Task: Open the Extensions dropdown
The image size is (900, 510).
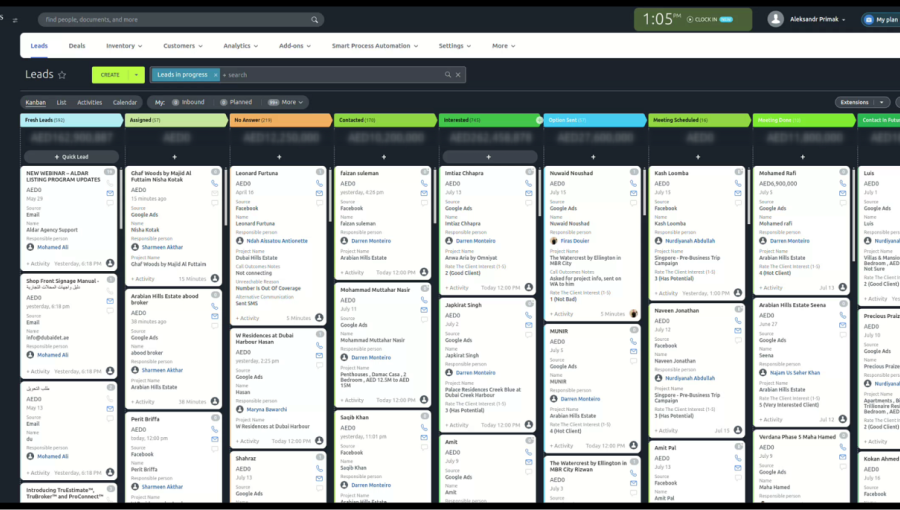Action: (862, 102)
